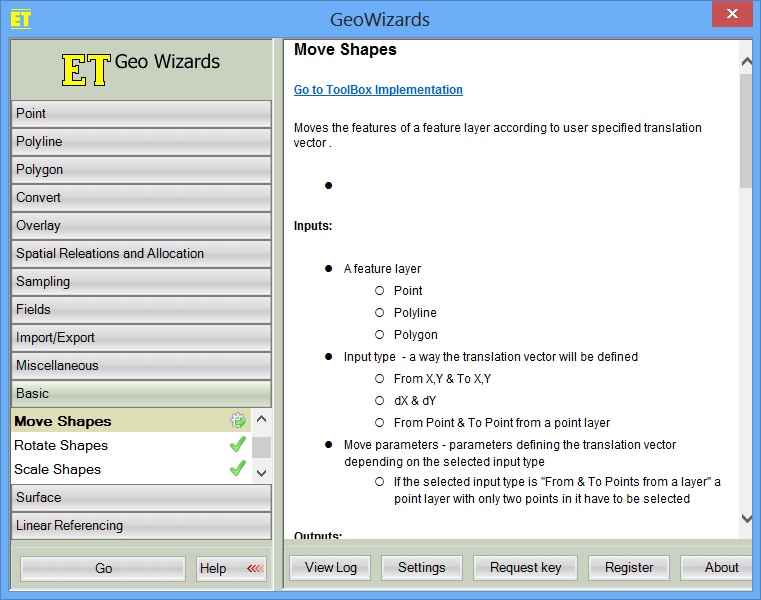Screen dimensions: 761x600
Task: Select Move Shapes in the function list
Action: tap(131, 420)
